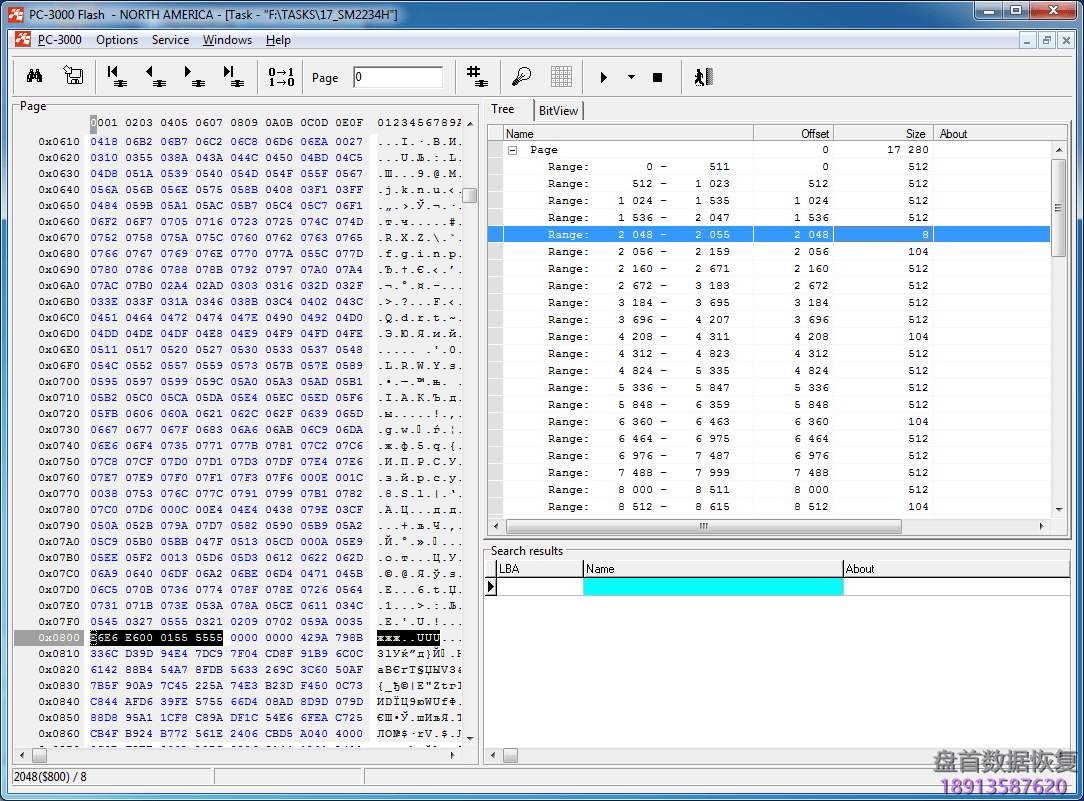Click the Offset column header
The image size is (1084, 801).
click(793, 133)
